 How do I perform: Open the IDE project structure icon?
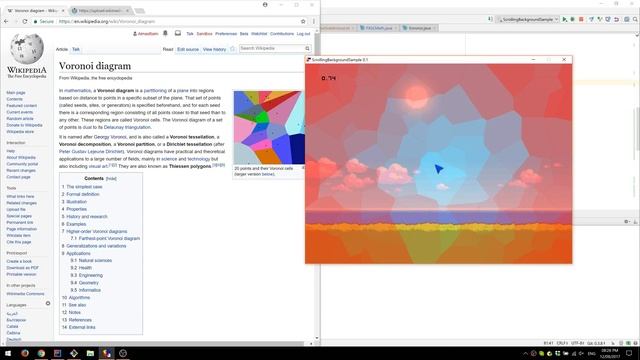coord(627,19)
